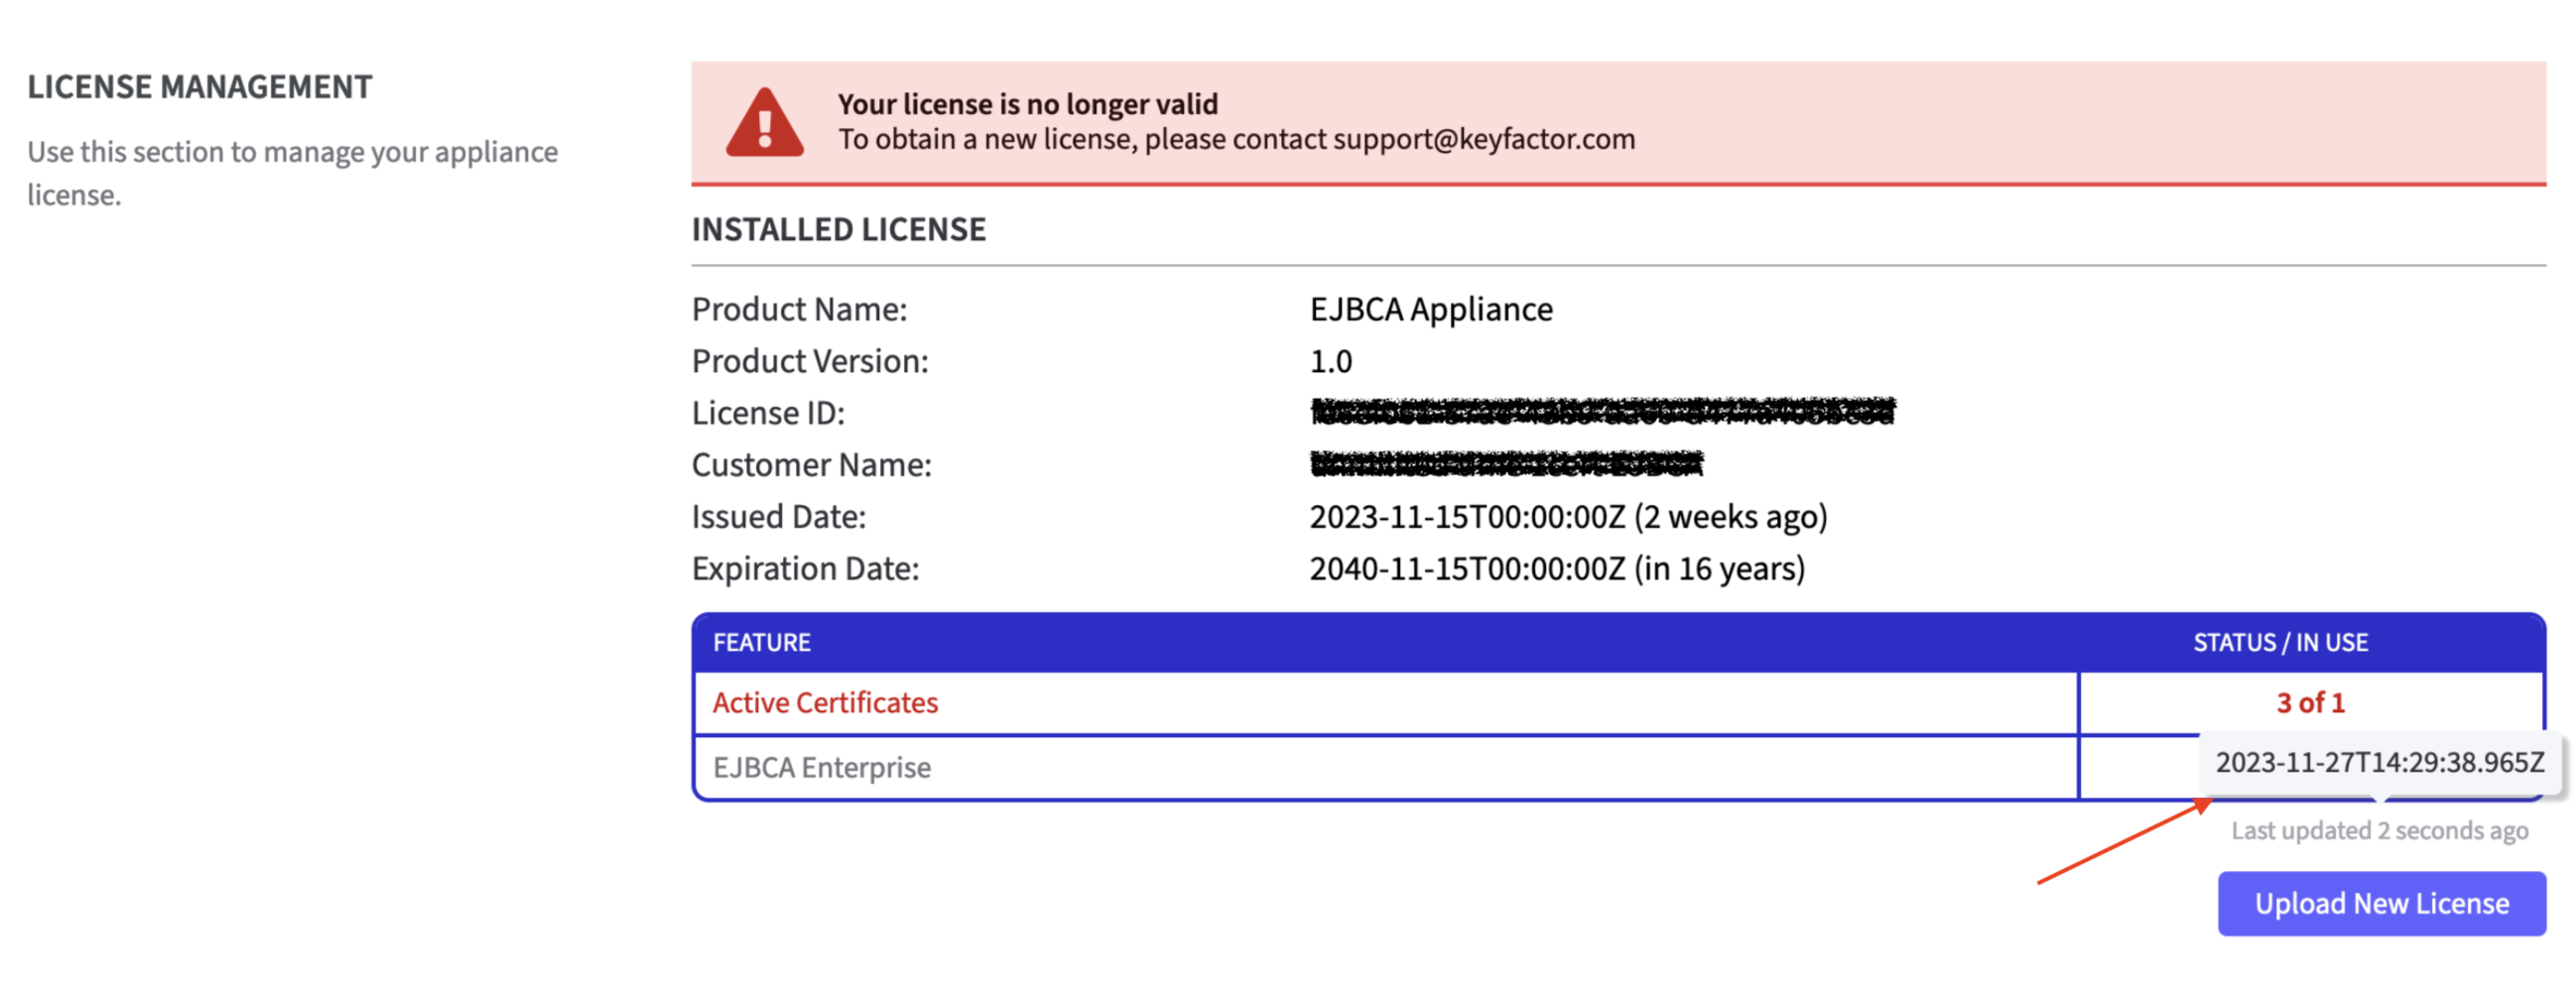This screenshot has height=998, width=2576.
Task: Select the Active Certificates feature row
Action: pyautogui.click(x=825, y=703)
